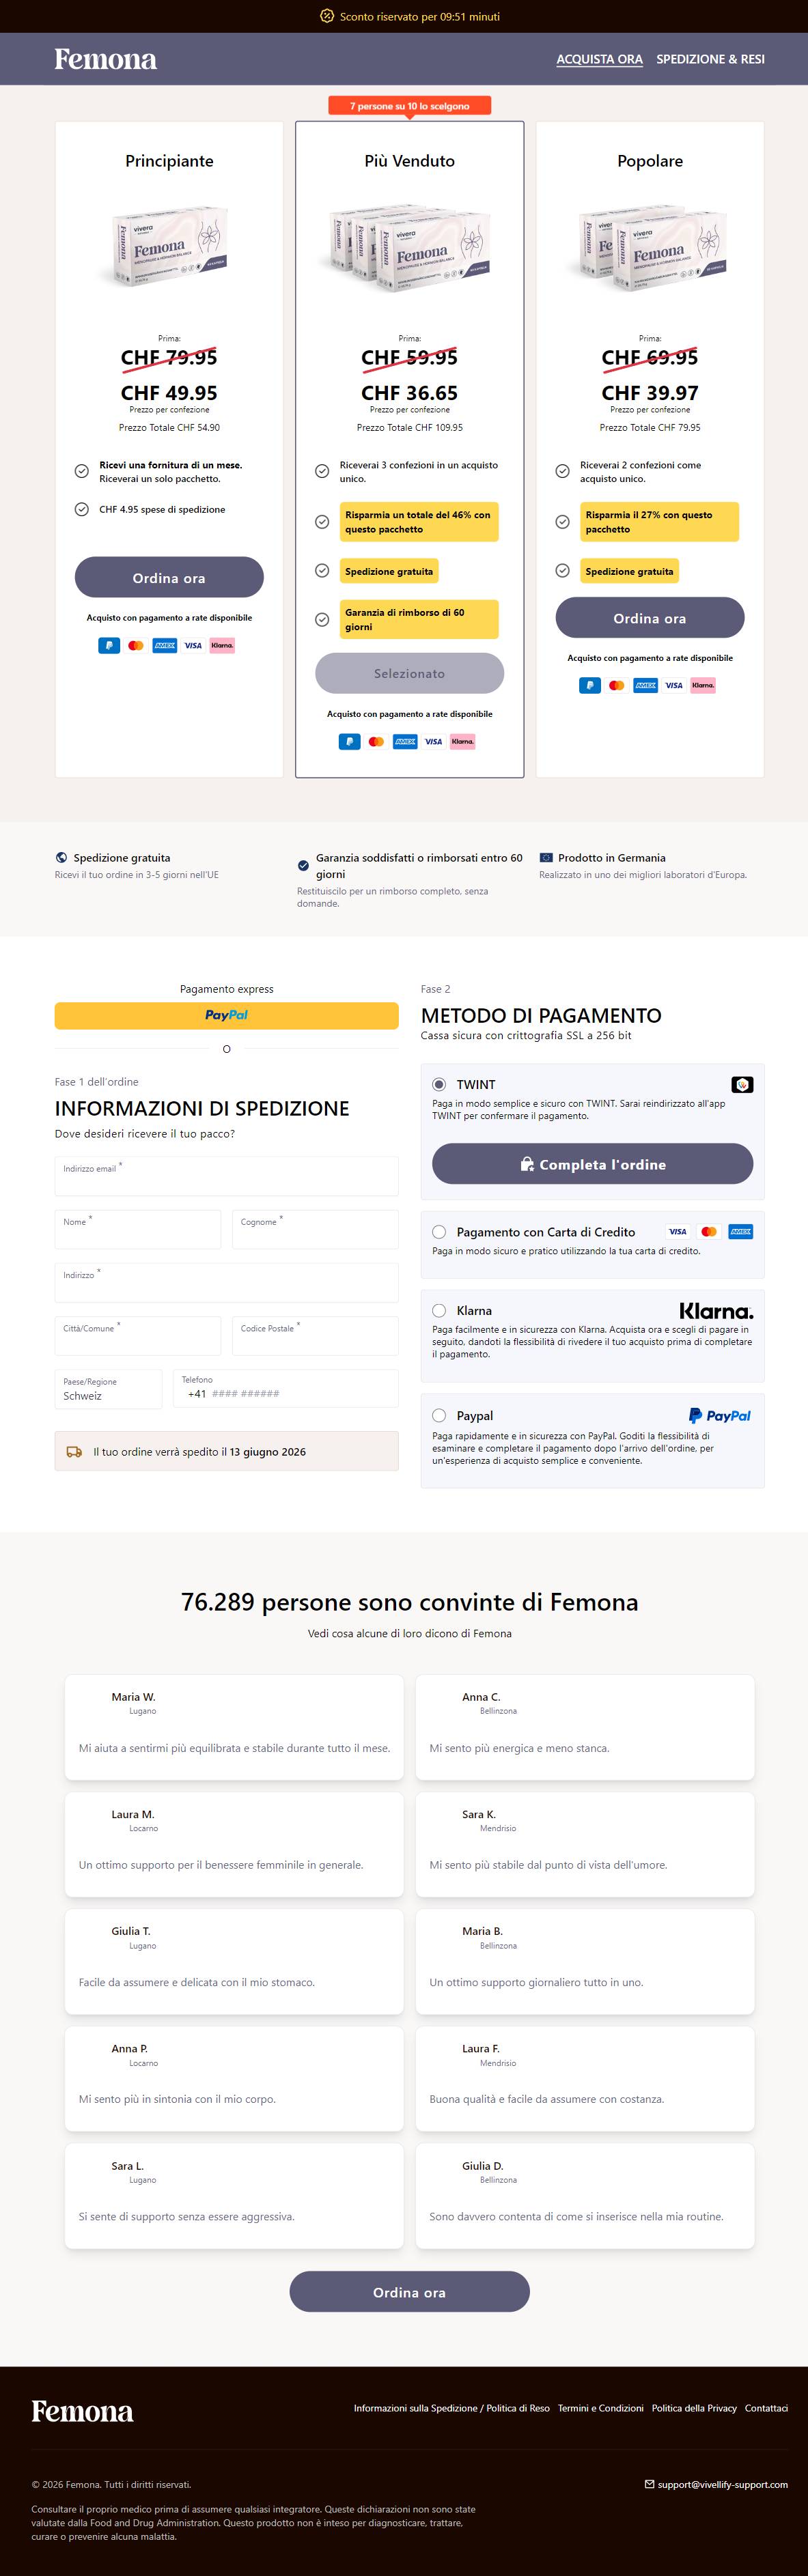Open the Paese/Regione dropdown showing Schweiz
The height and width of the screenshot is (2576, 808).
pos(108,1389)
